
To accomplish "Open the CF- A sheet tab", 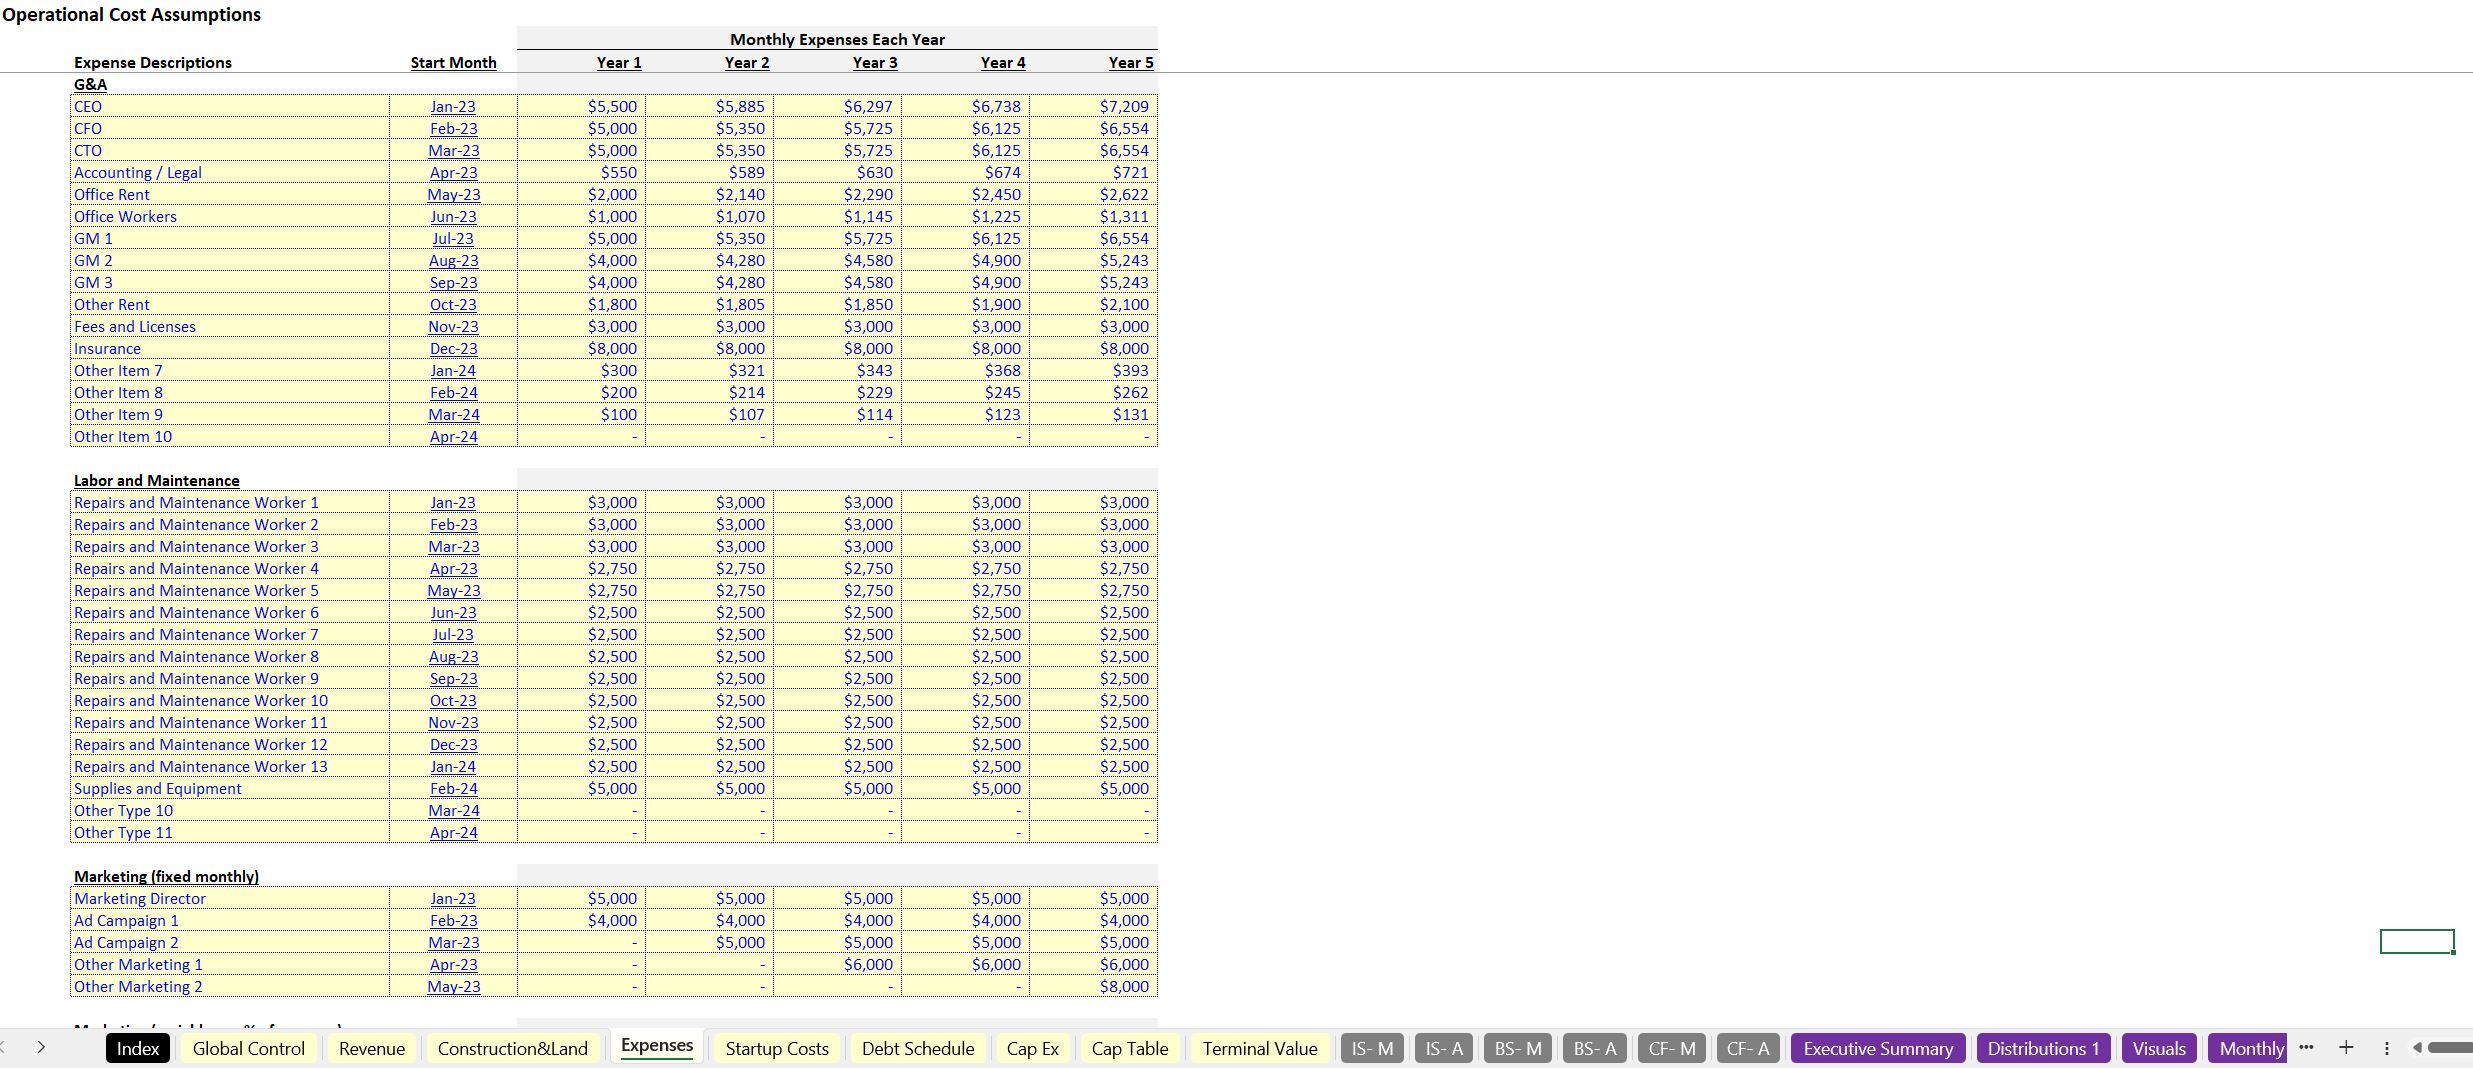I will click(1748, 1048).
